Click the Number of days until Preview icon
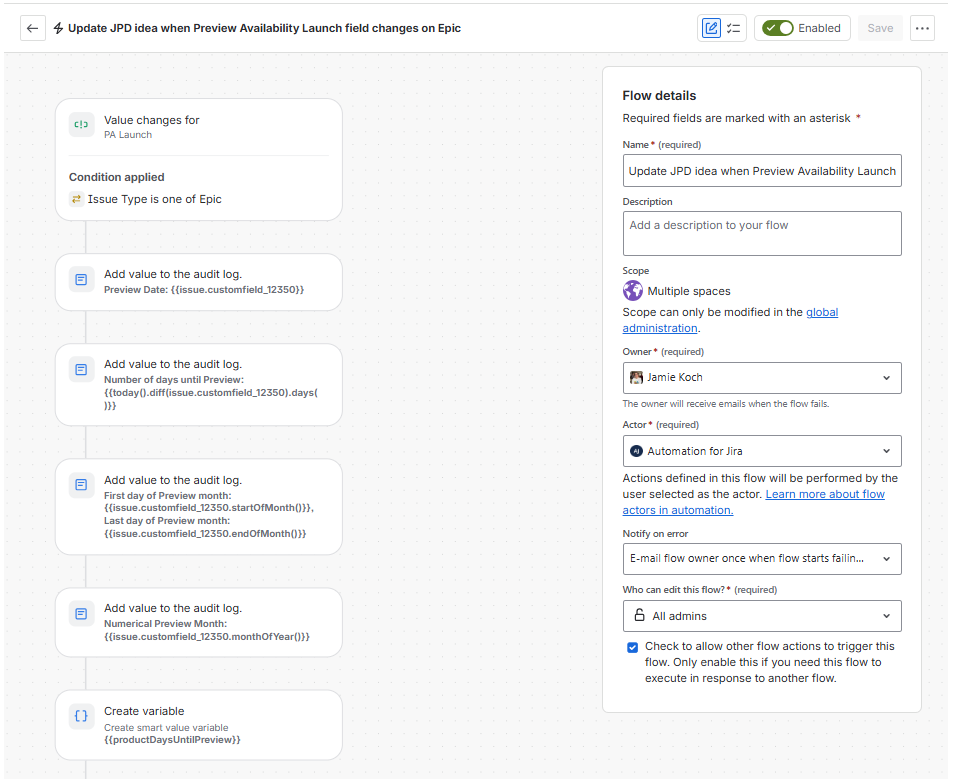Viewport: 957px width, 779px height. pyautogui.click(x=81, y=369)
